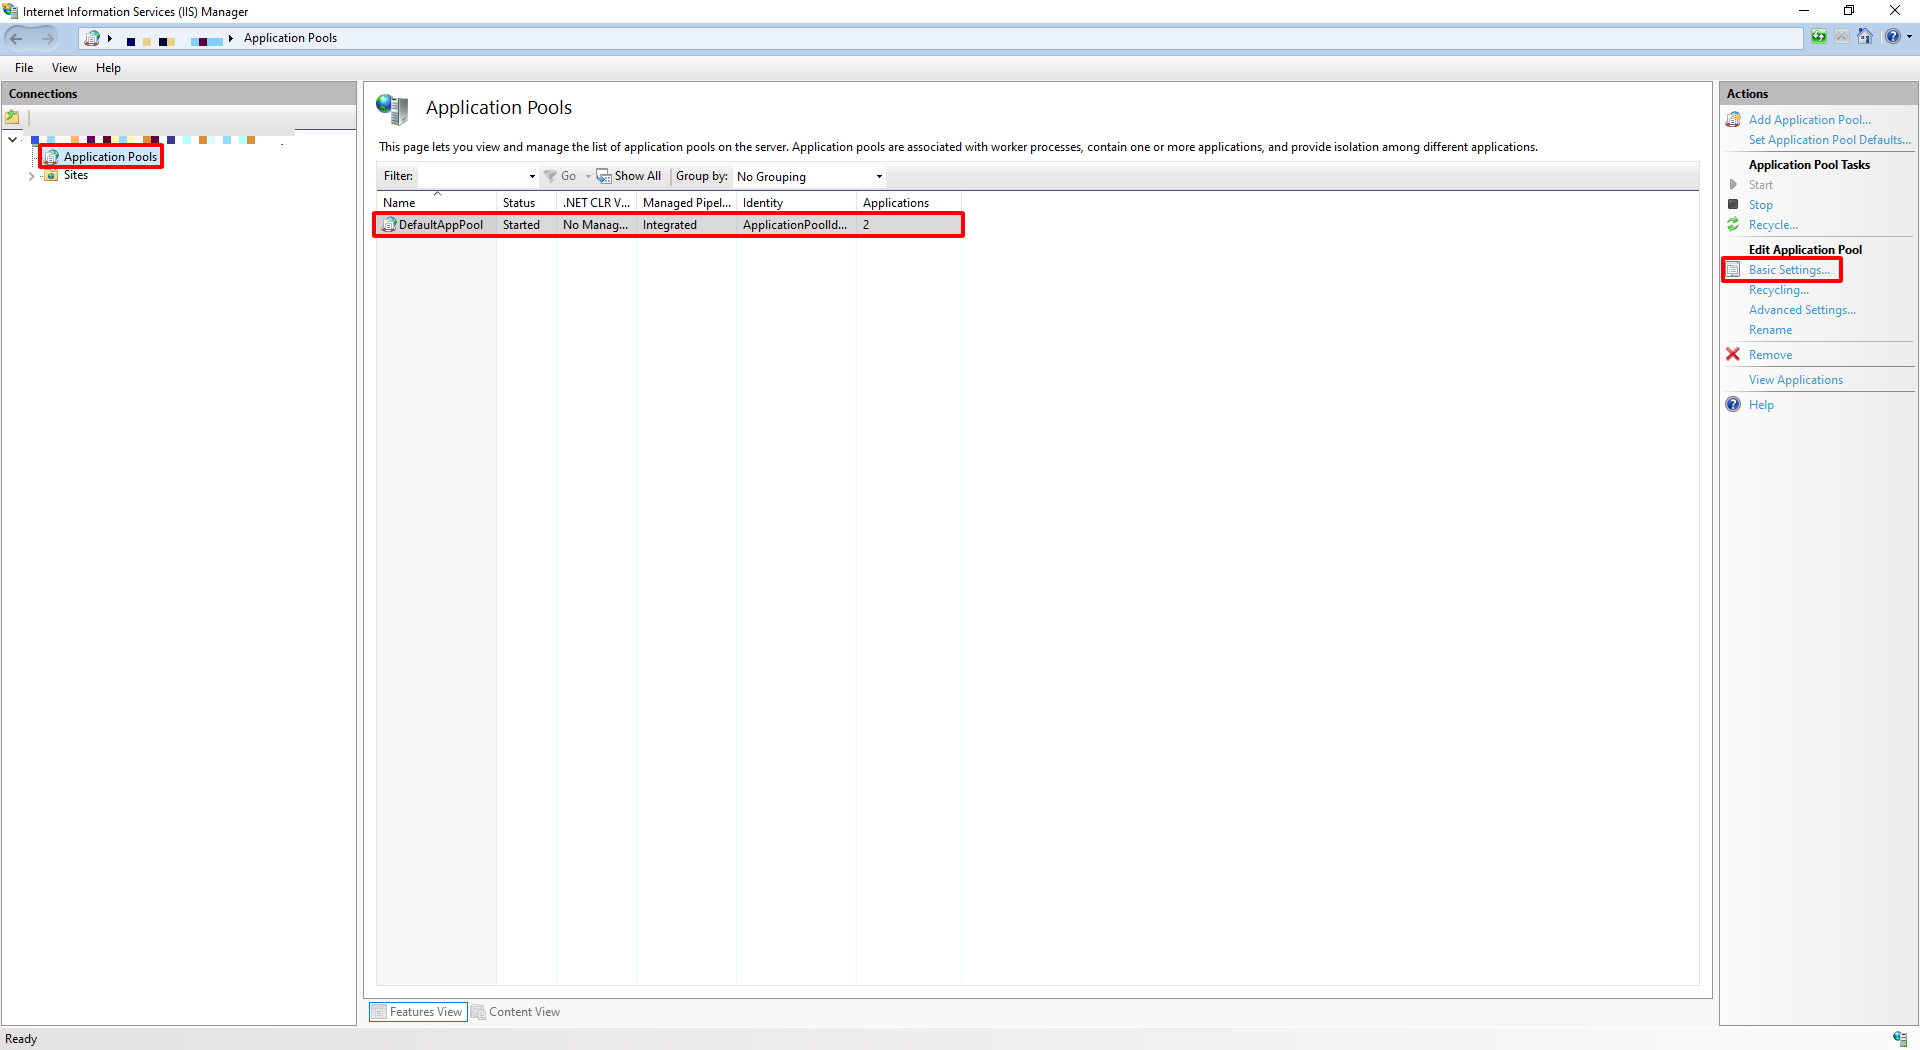
Task: Select the blurred server name tree node
Action: (142, 140)
